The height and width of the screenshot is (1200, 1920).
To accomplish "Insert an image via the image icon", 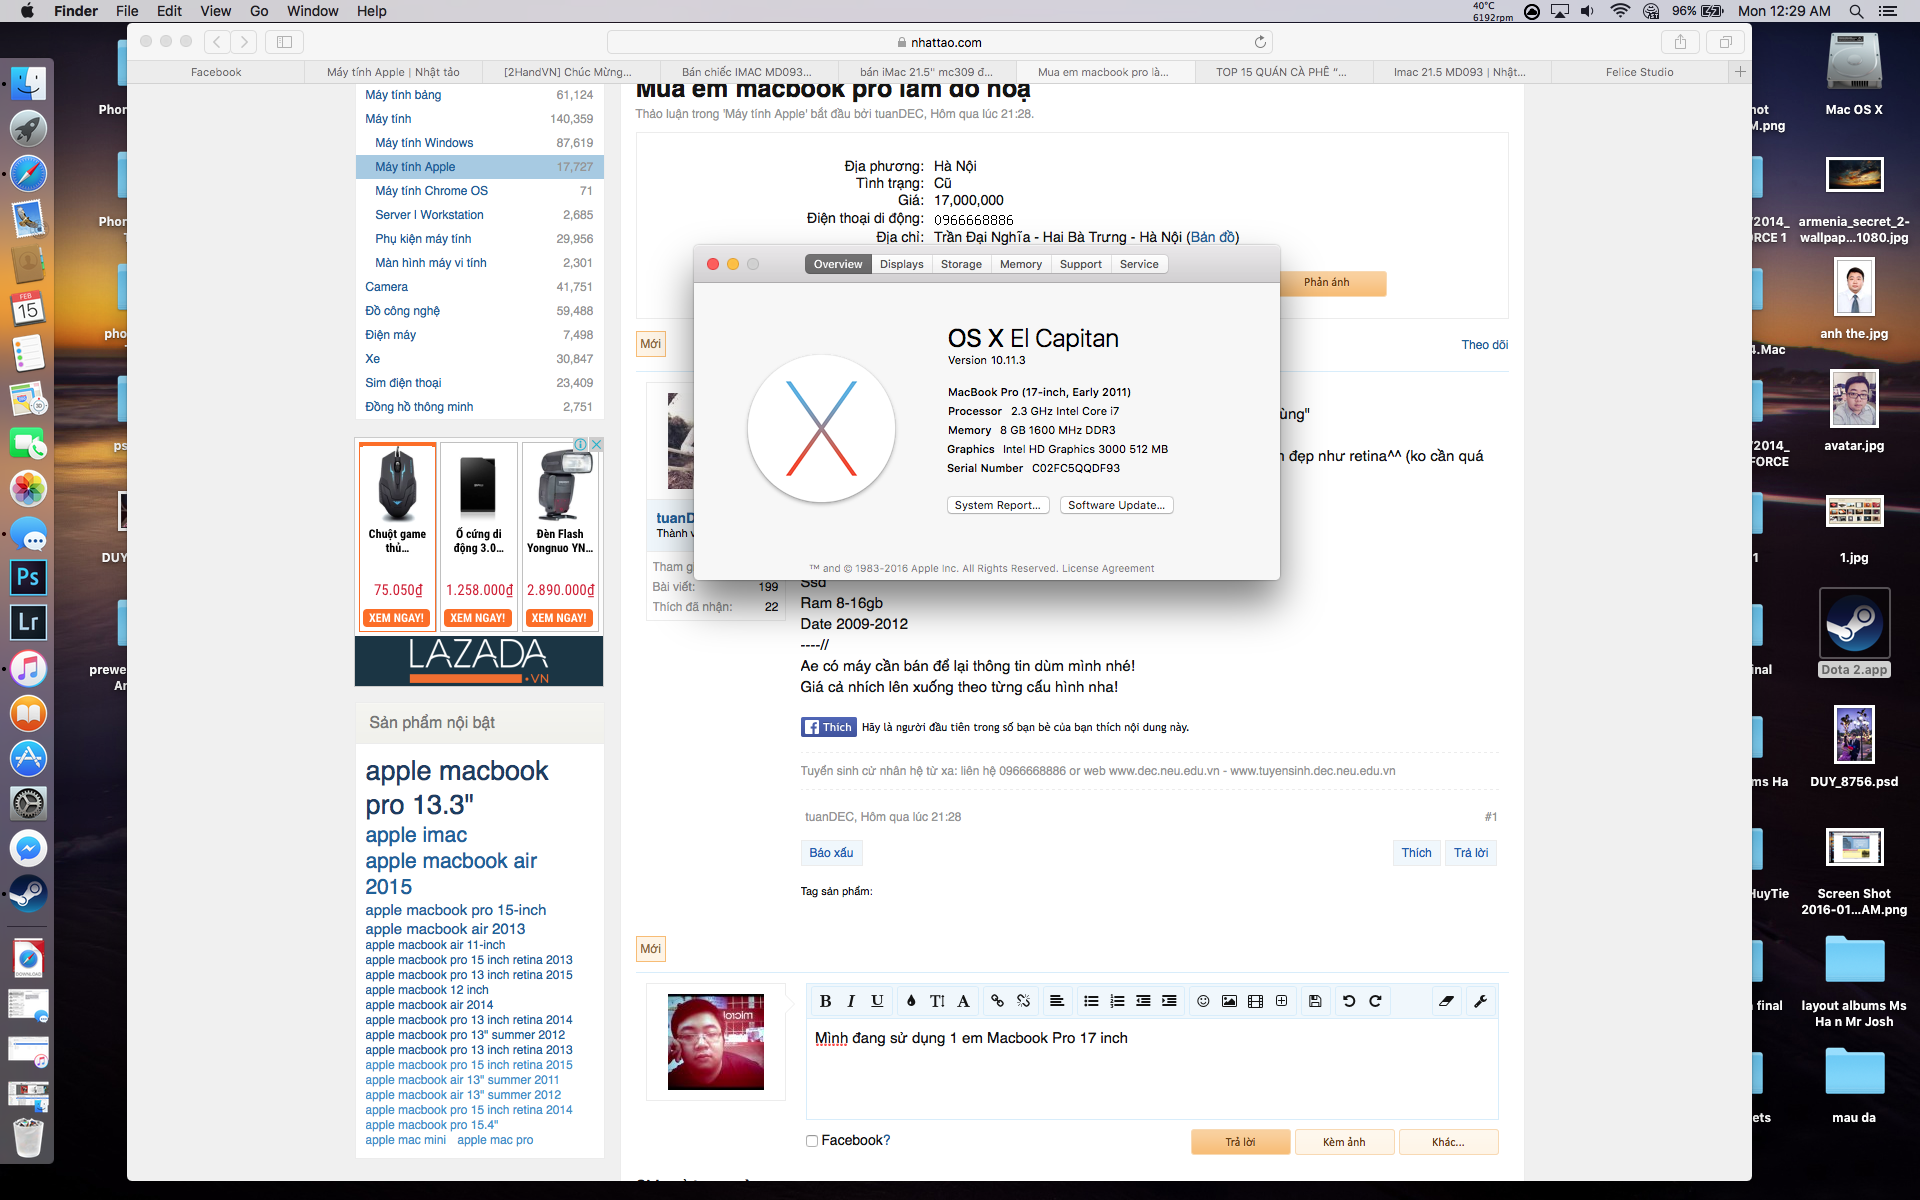I will (1229, 1001).
